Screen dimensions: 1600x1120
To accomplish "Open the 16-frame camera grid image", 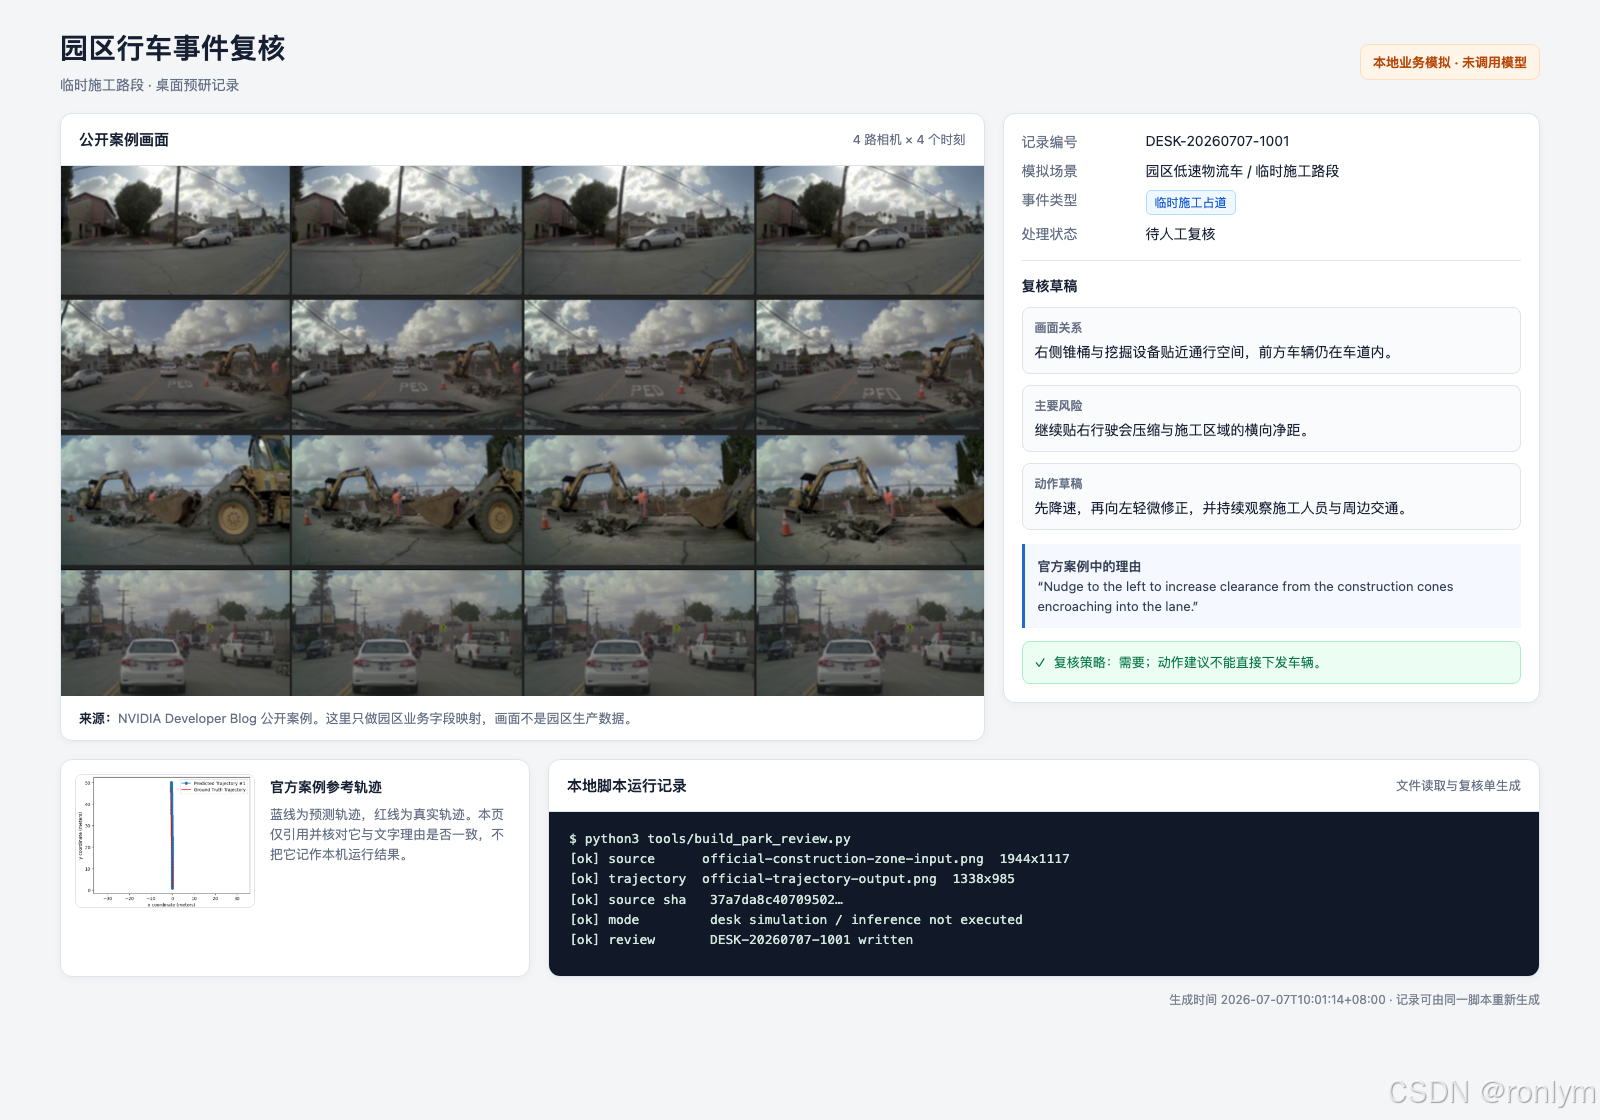I will 522,431.
